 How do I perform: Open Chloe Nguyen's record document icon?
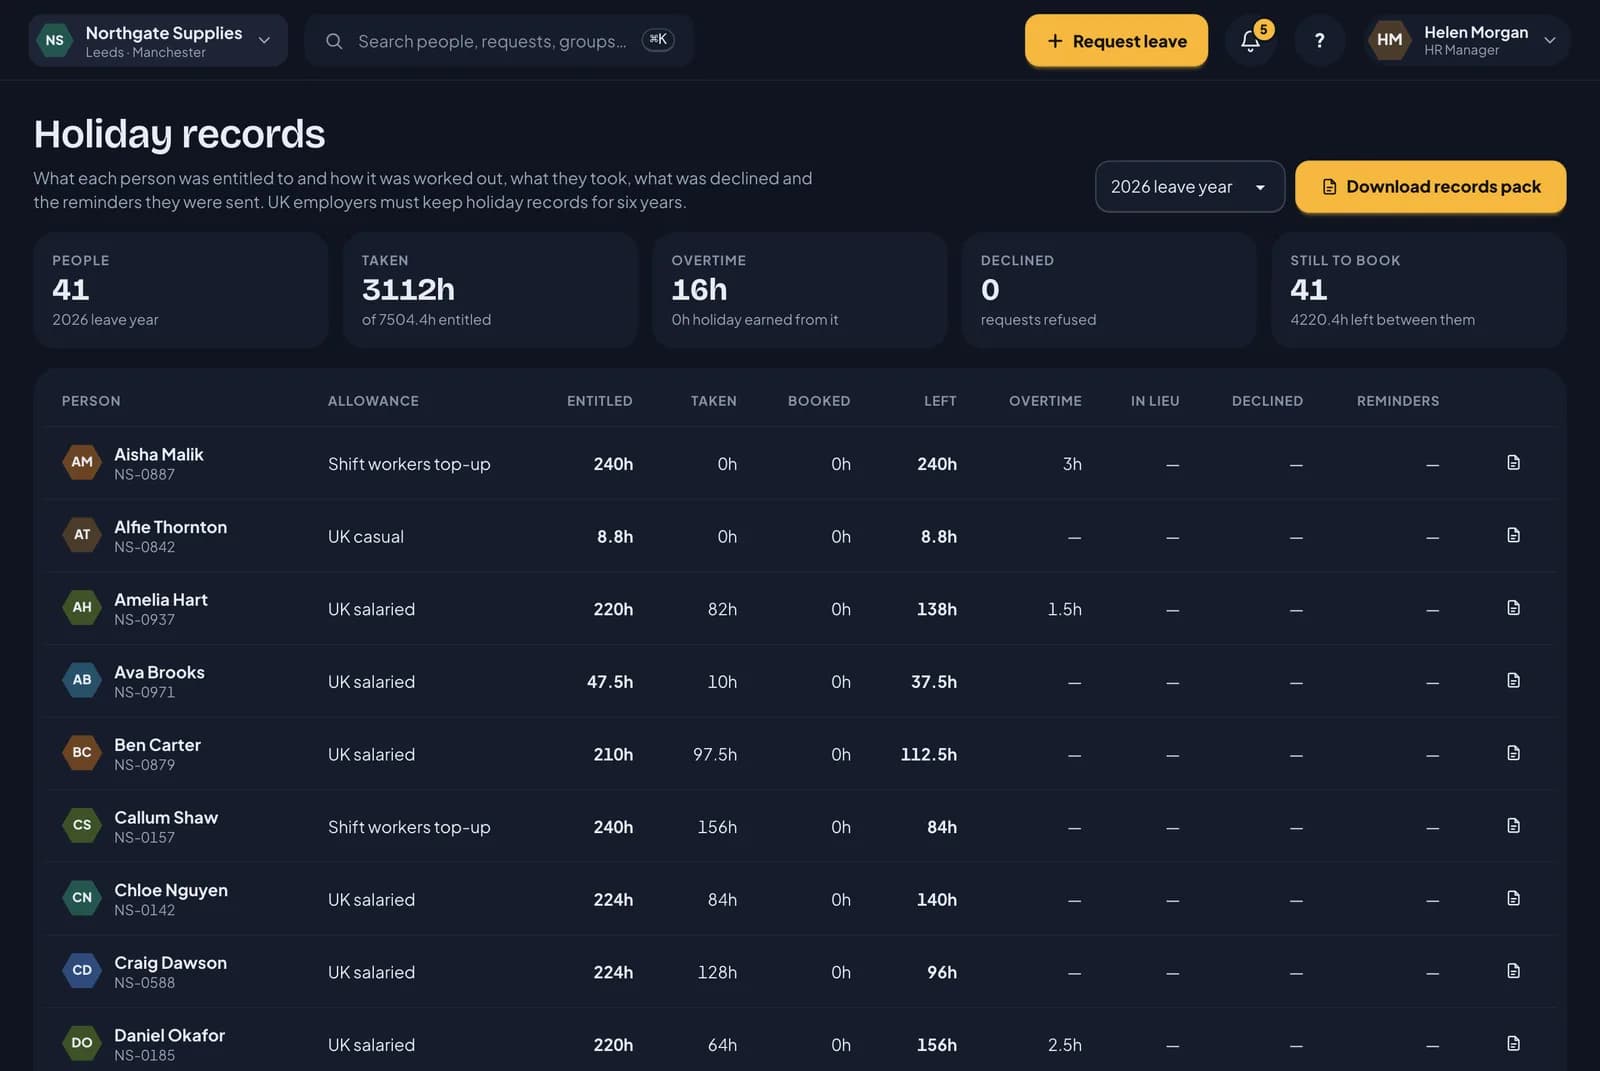pyautogui.click(x=1513, y=898)
